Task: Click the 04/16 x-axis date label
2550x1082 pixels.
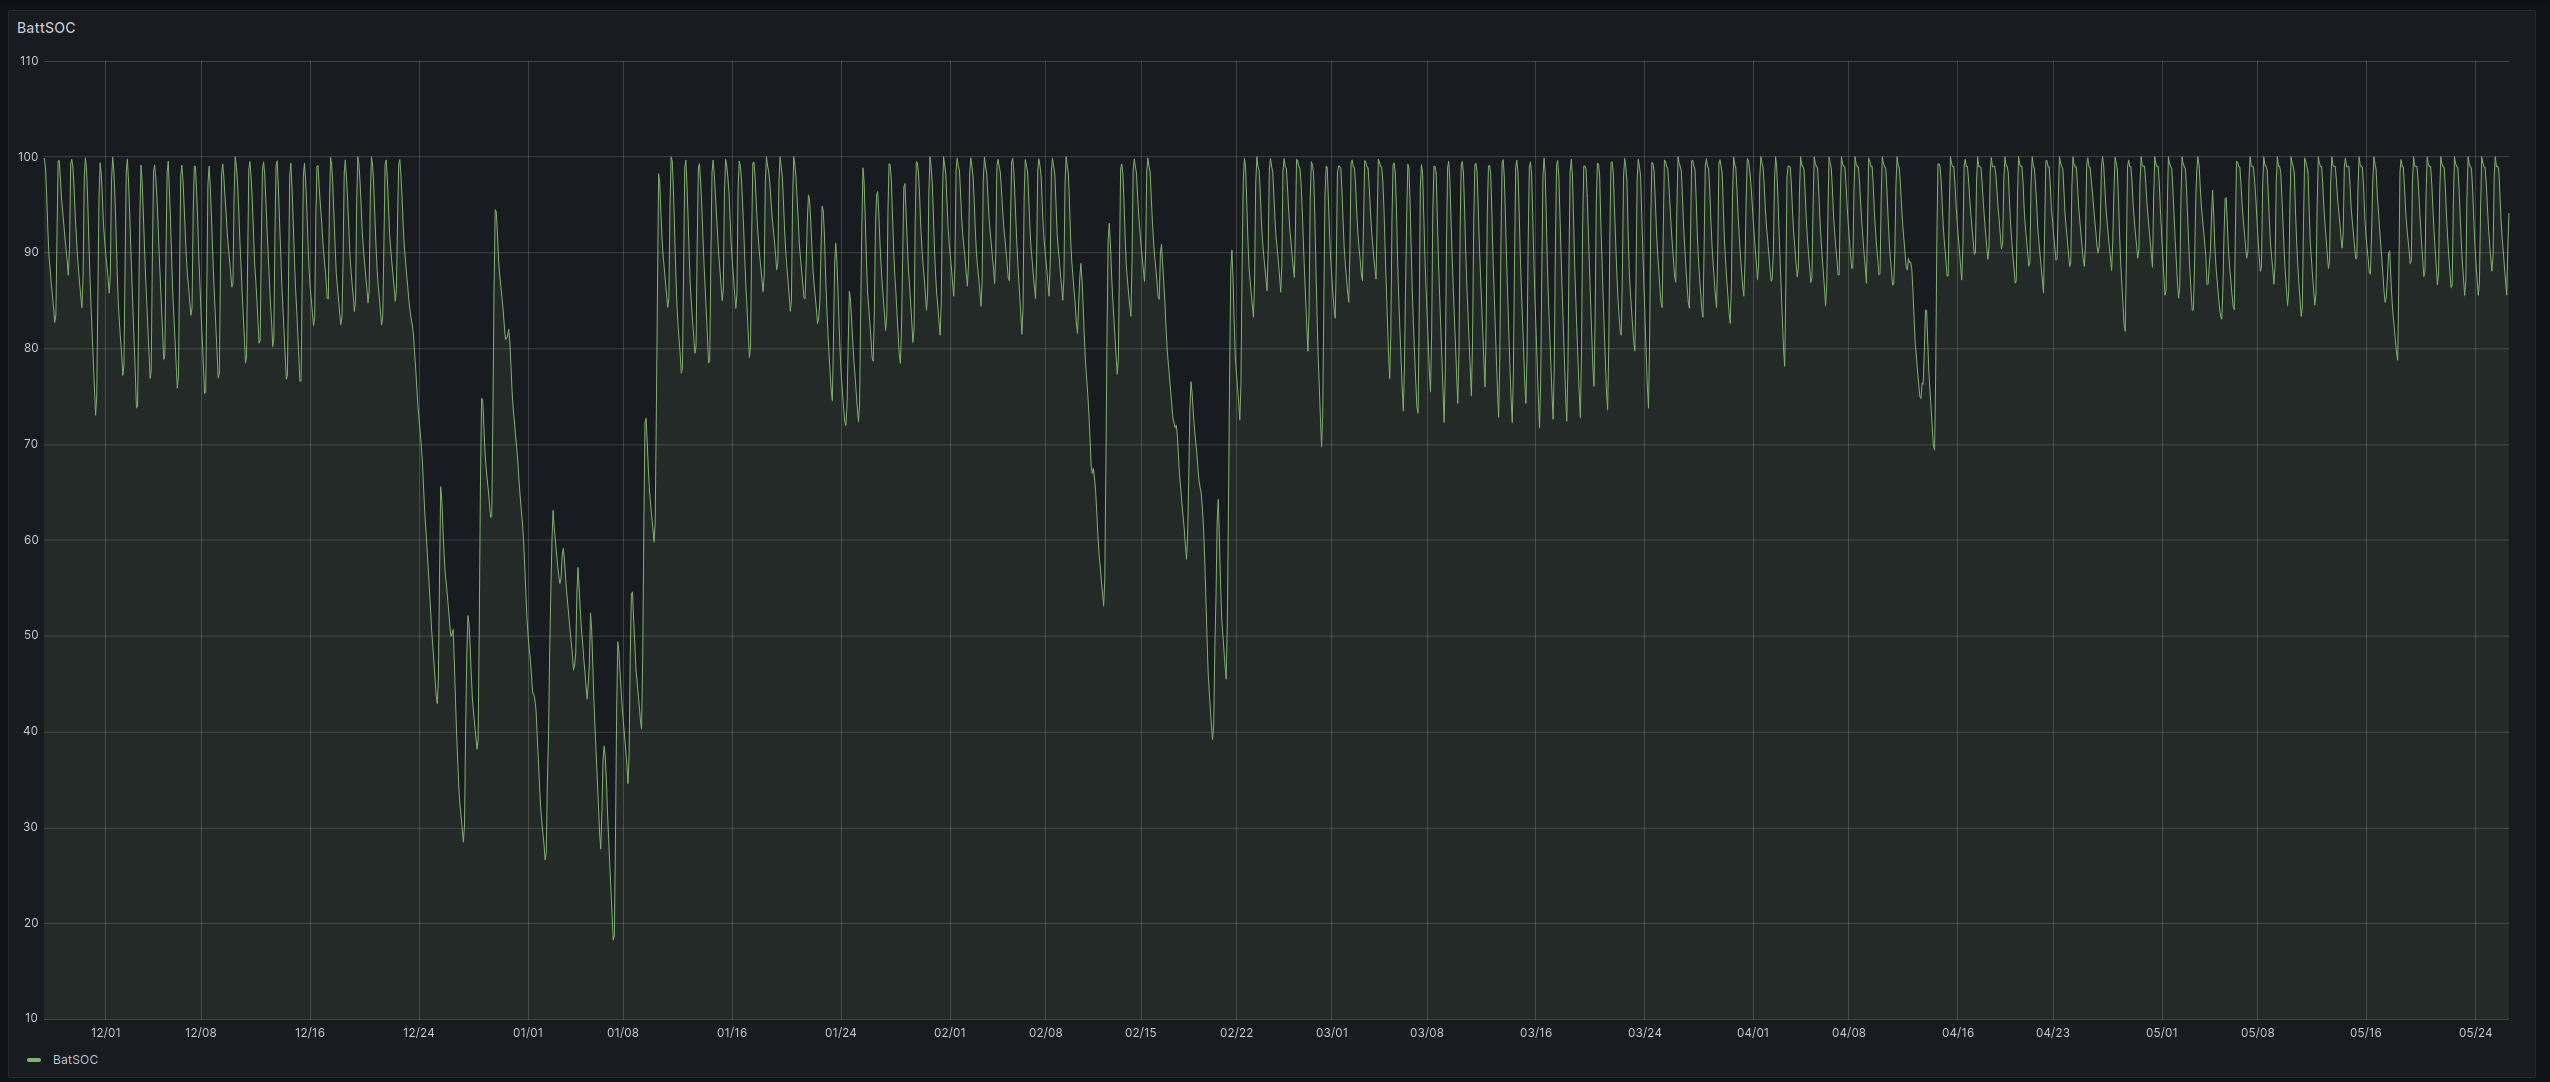Action: pos(1958,1033)
